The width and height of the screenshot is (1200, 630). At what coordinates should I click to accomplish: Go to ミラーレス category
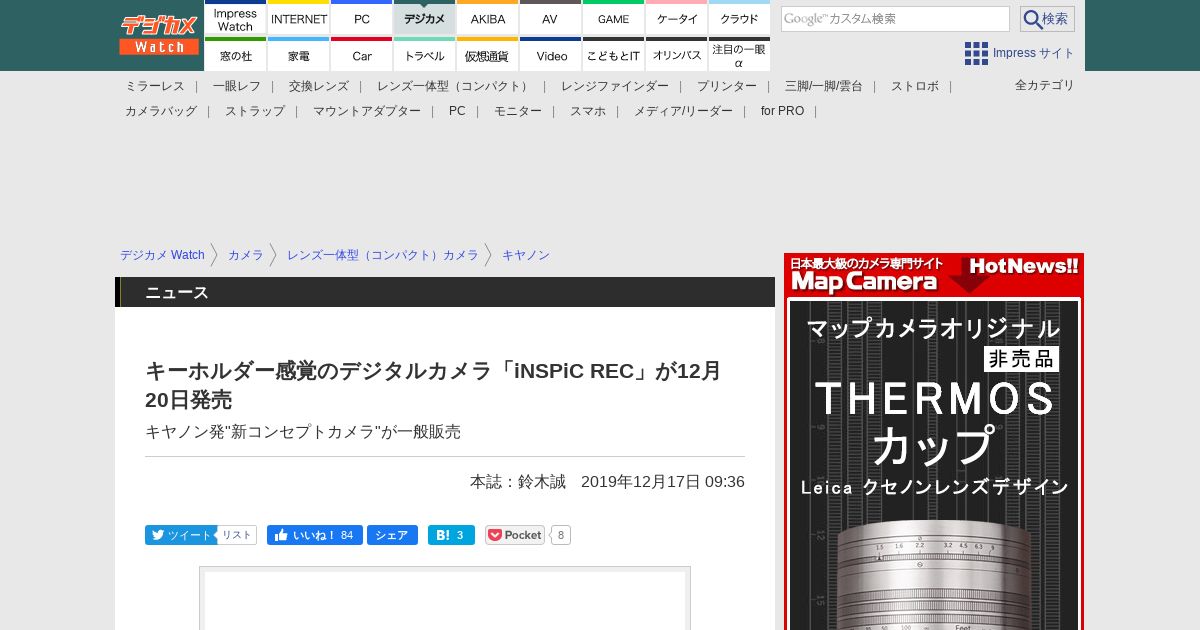click(x=155, y=86)
